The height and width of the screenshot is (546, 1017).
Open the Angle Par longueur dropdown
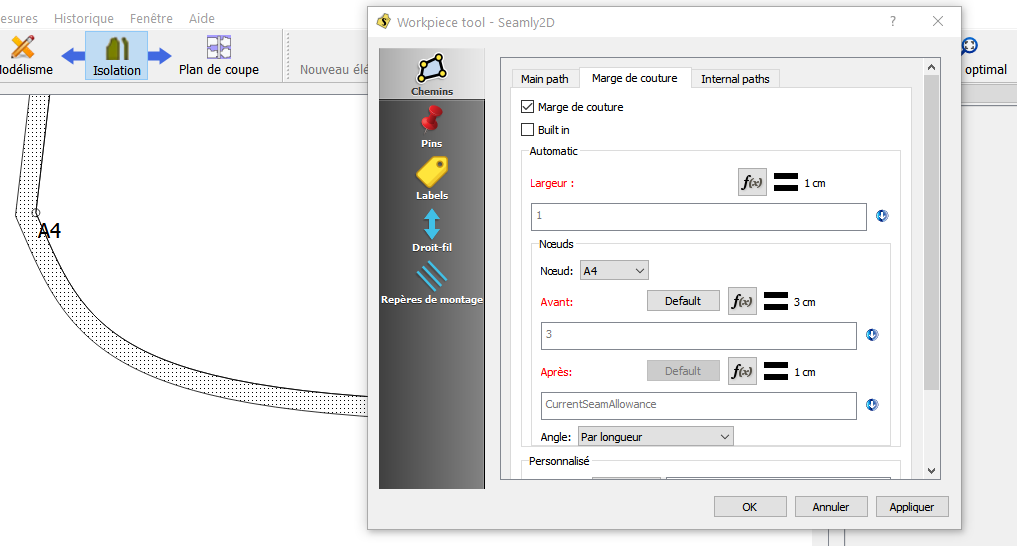click(x=655, y=436)
